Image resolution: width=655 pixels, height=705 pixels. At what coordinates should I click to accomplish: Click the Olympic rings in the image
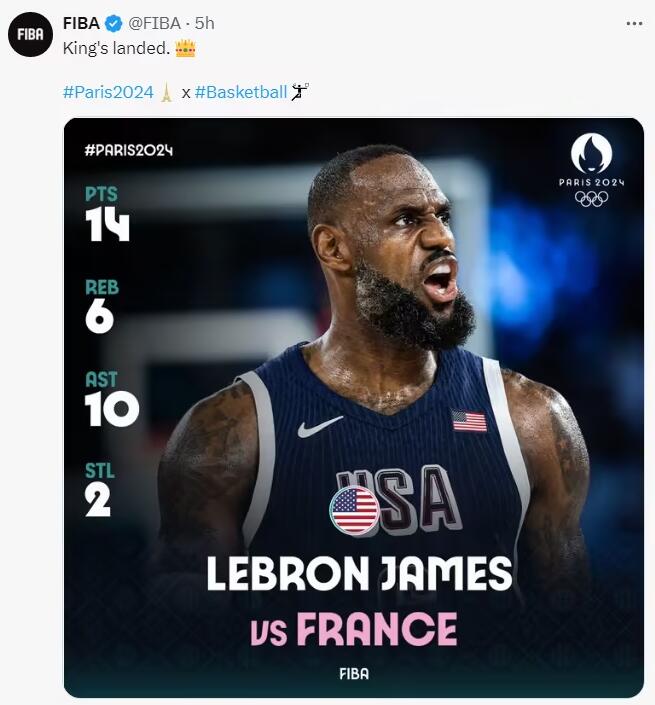point(591,199)
